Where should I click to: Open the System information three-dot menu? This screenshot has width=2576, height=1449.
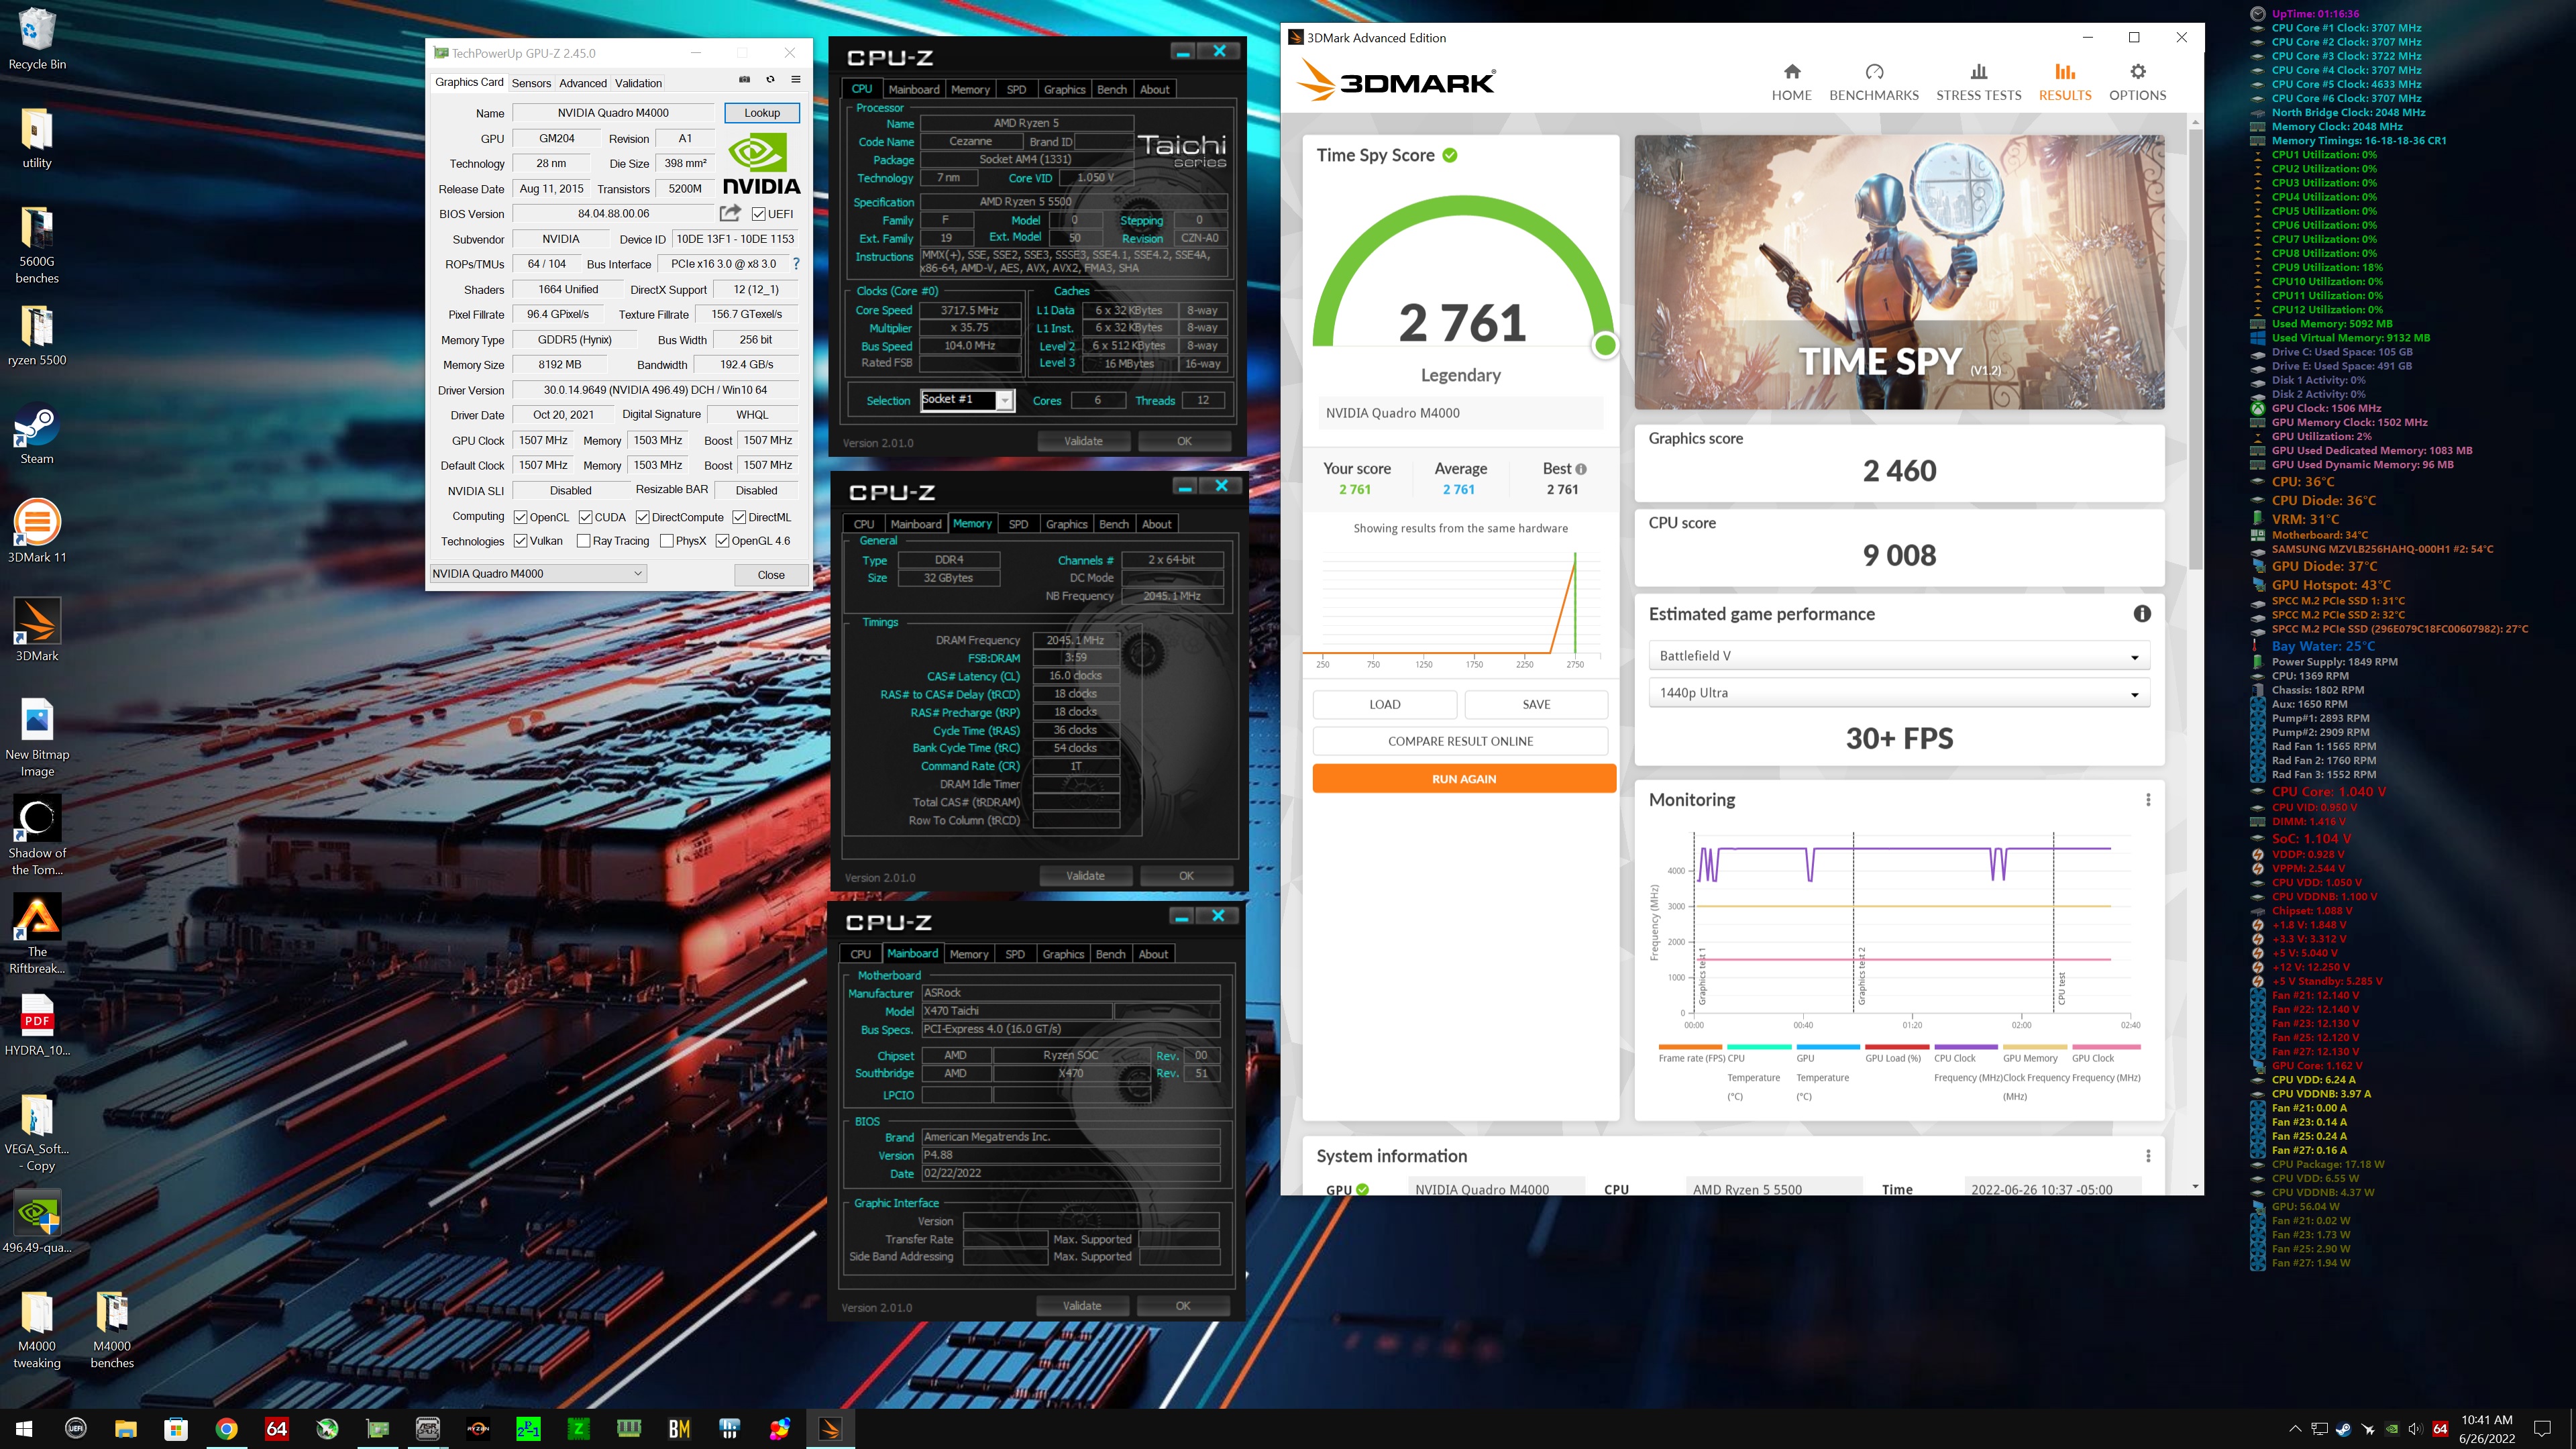click(2148, 1156)
